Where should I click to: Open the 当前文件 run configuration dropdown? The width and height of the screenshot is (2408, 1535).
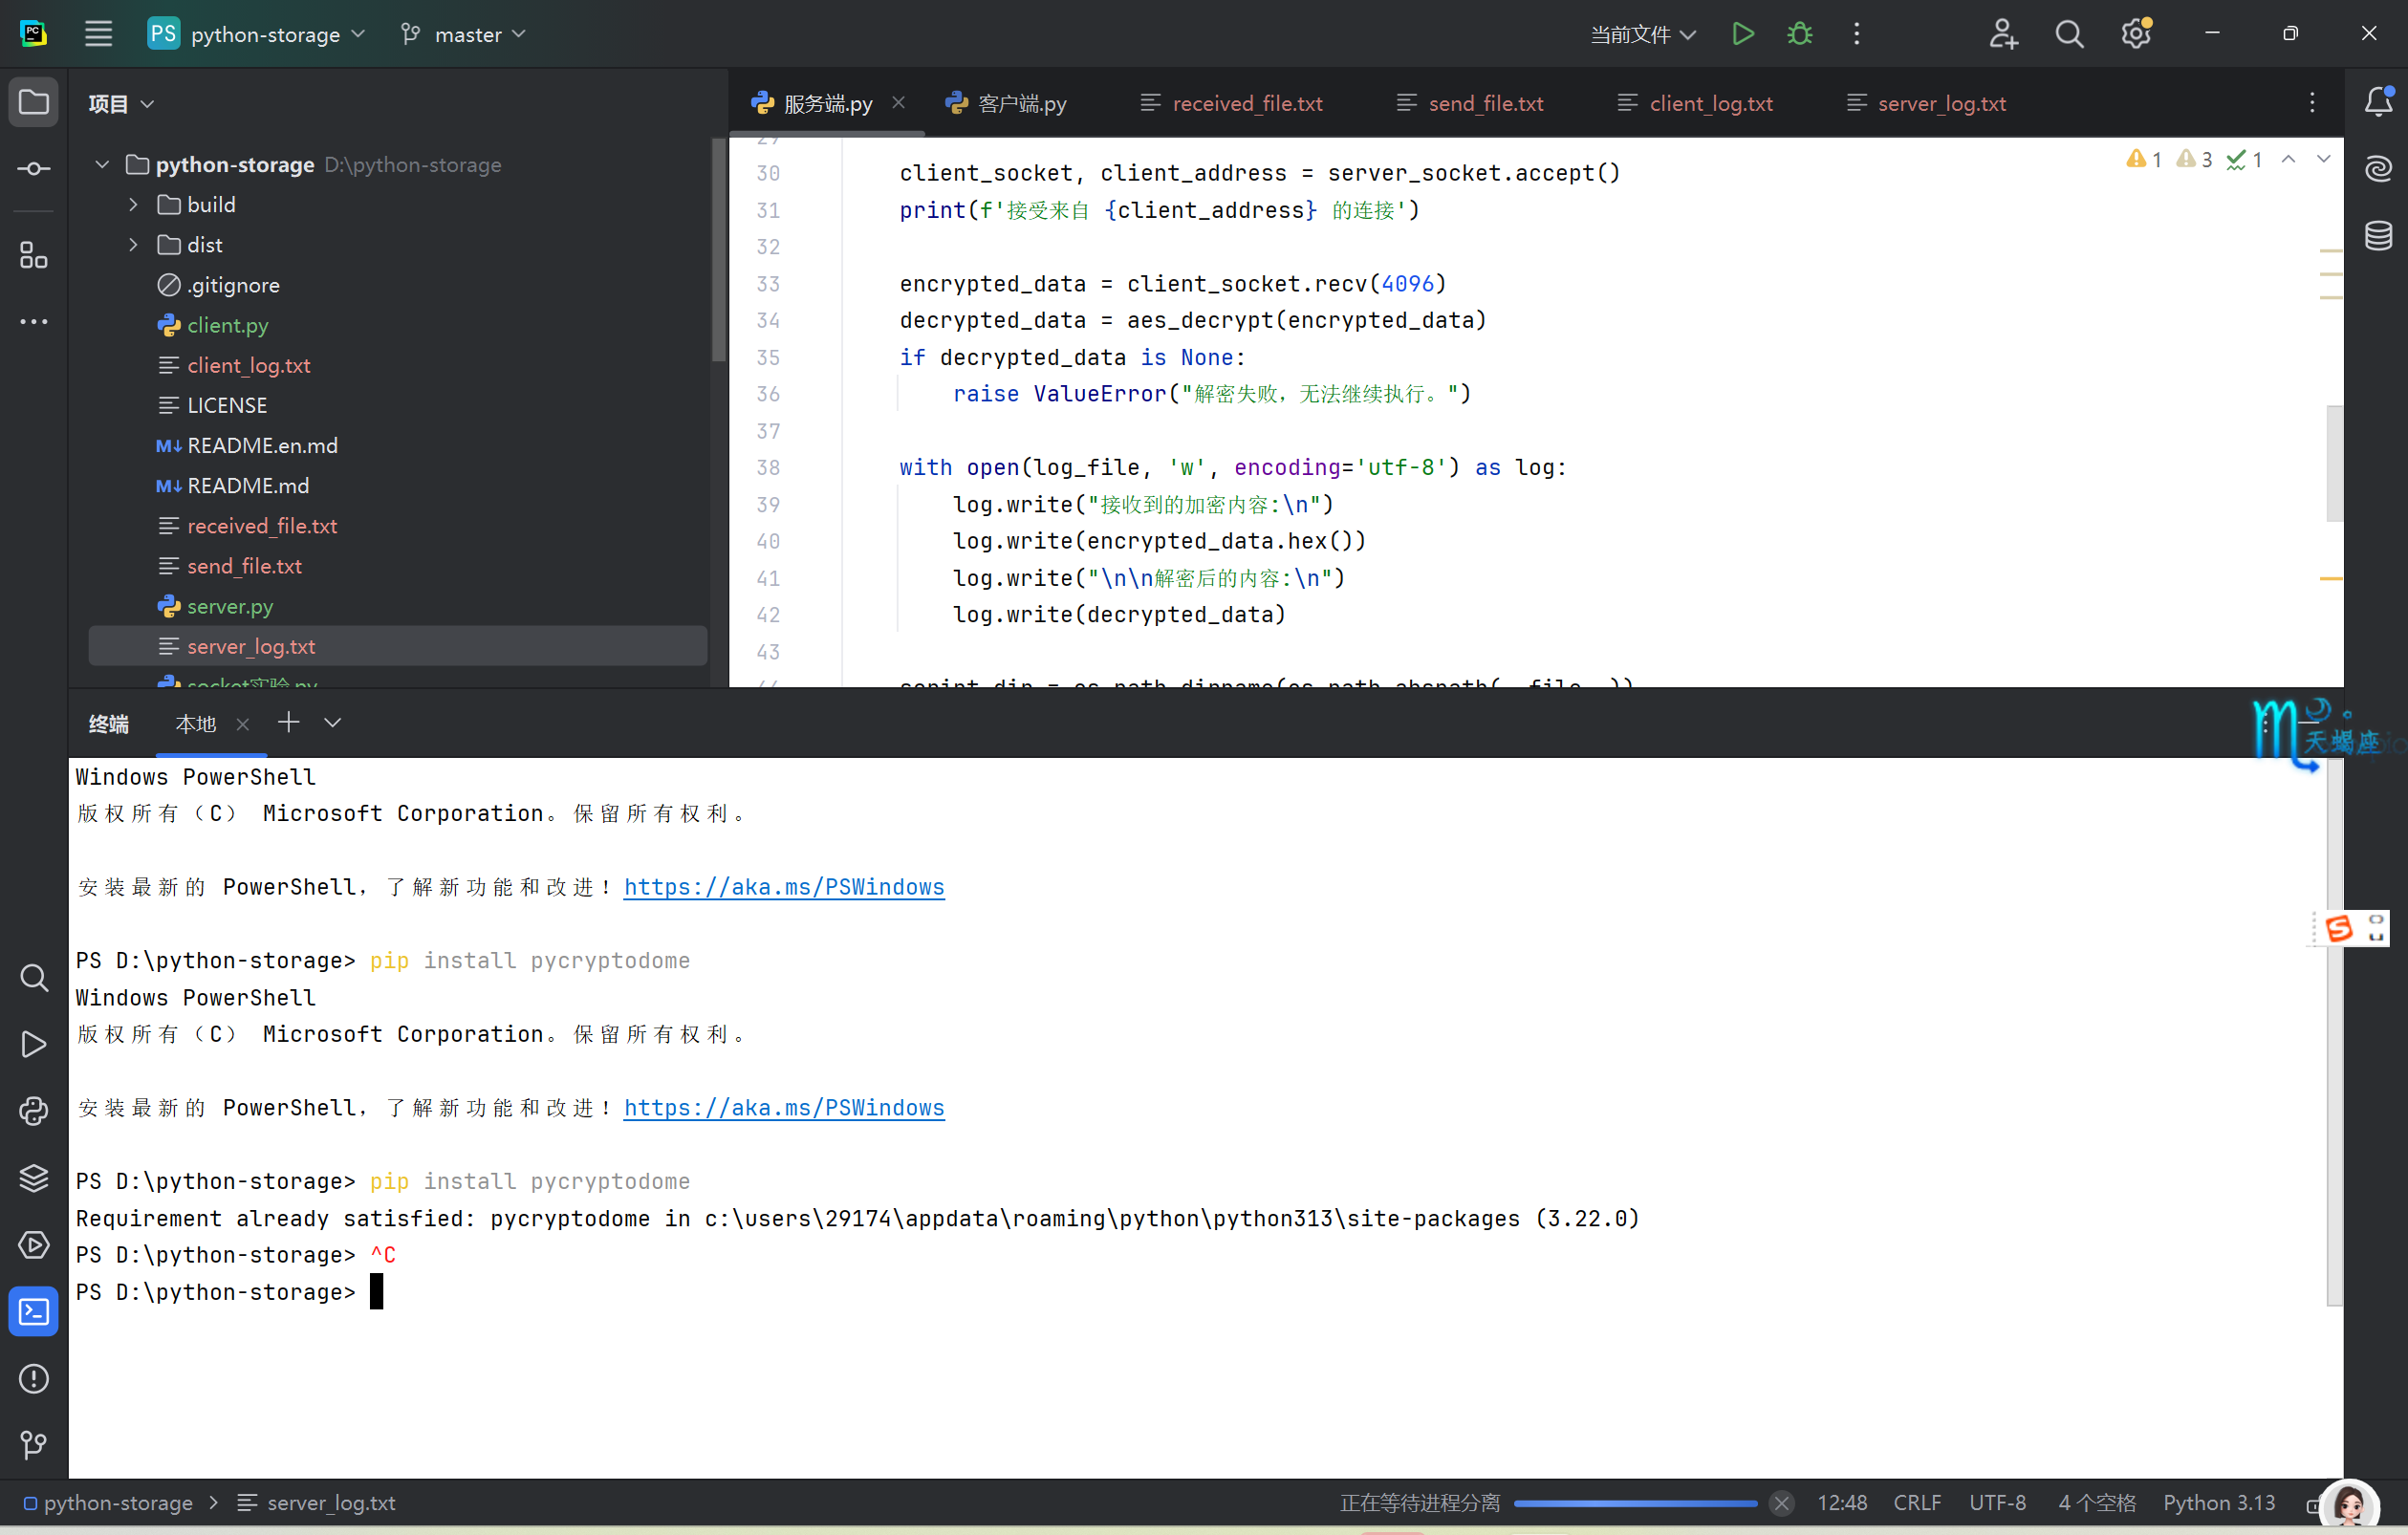[x=1642, y=34]
